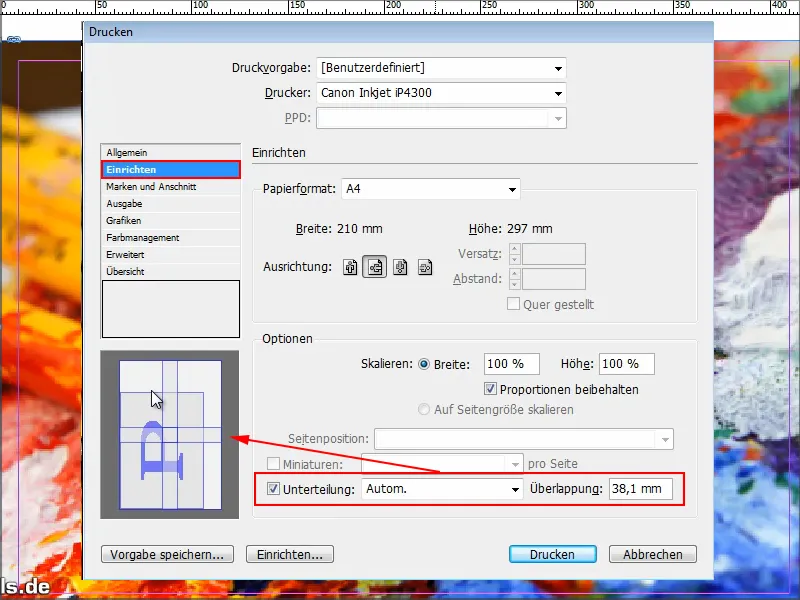Choose the reverse landscape orientation icon
Screen dimensions: 800x600
pos(424,267)
